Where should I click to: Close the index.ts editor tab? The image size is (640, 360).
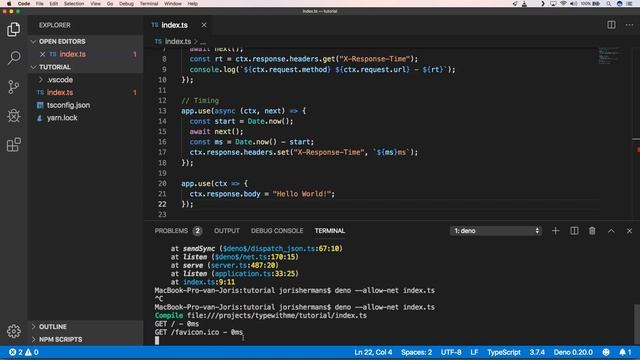pyautogui.click(x=204, y=25)
